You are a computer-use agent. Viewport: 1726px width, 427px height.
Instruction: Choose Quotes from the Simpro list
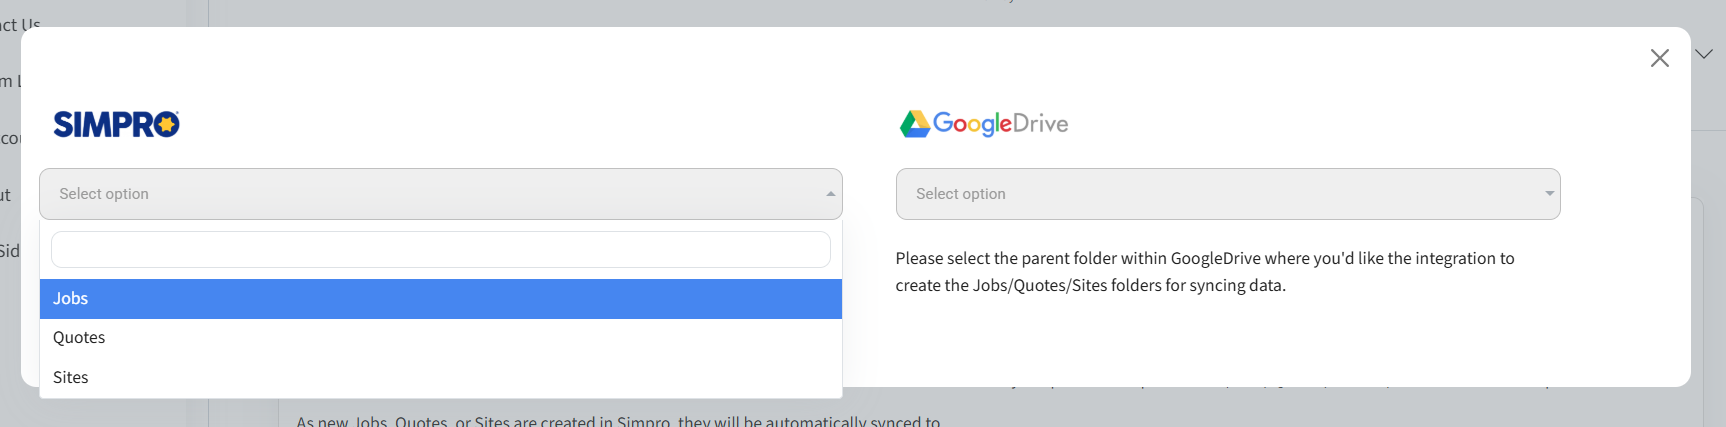click(x=79, y=338)
